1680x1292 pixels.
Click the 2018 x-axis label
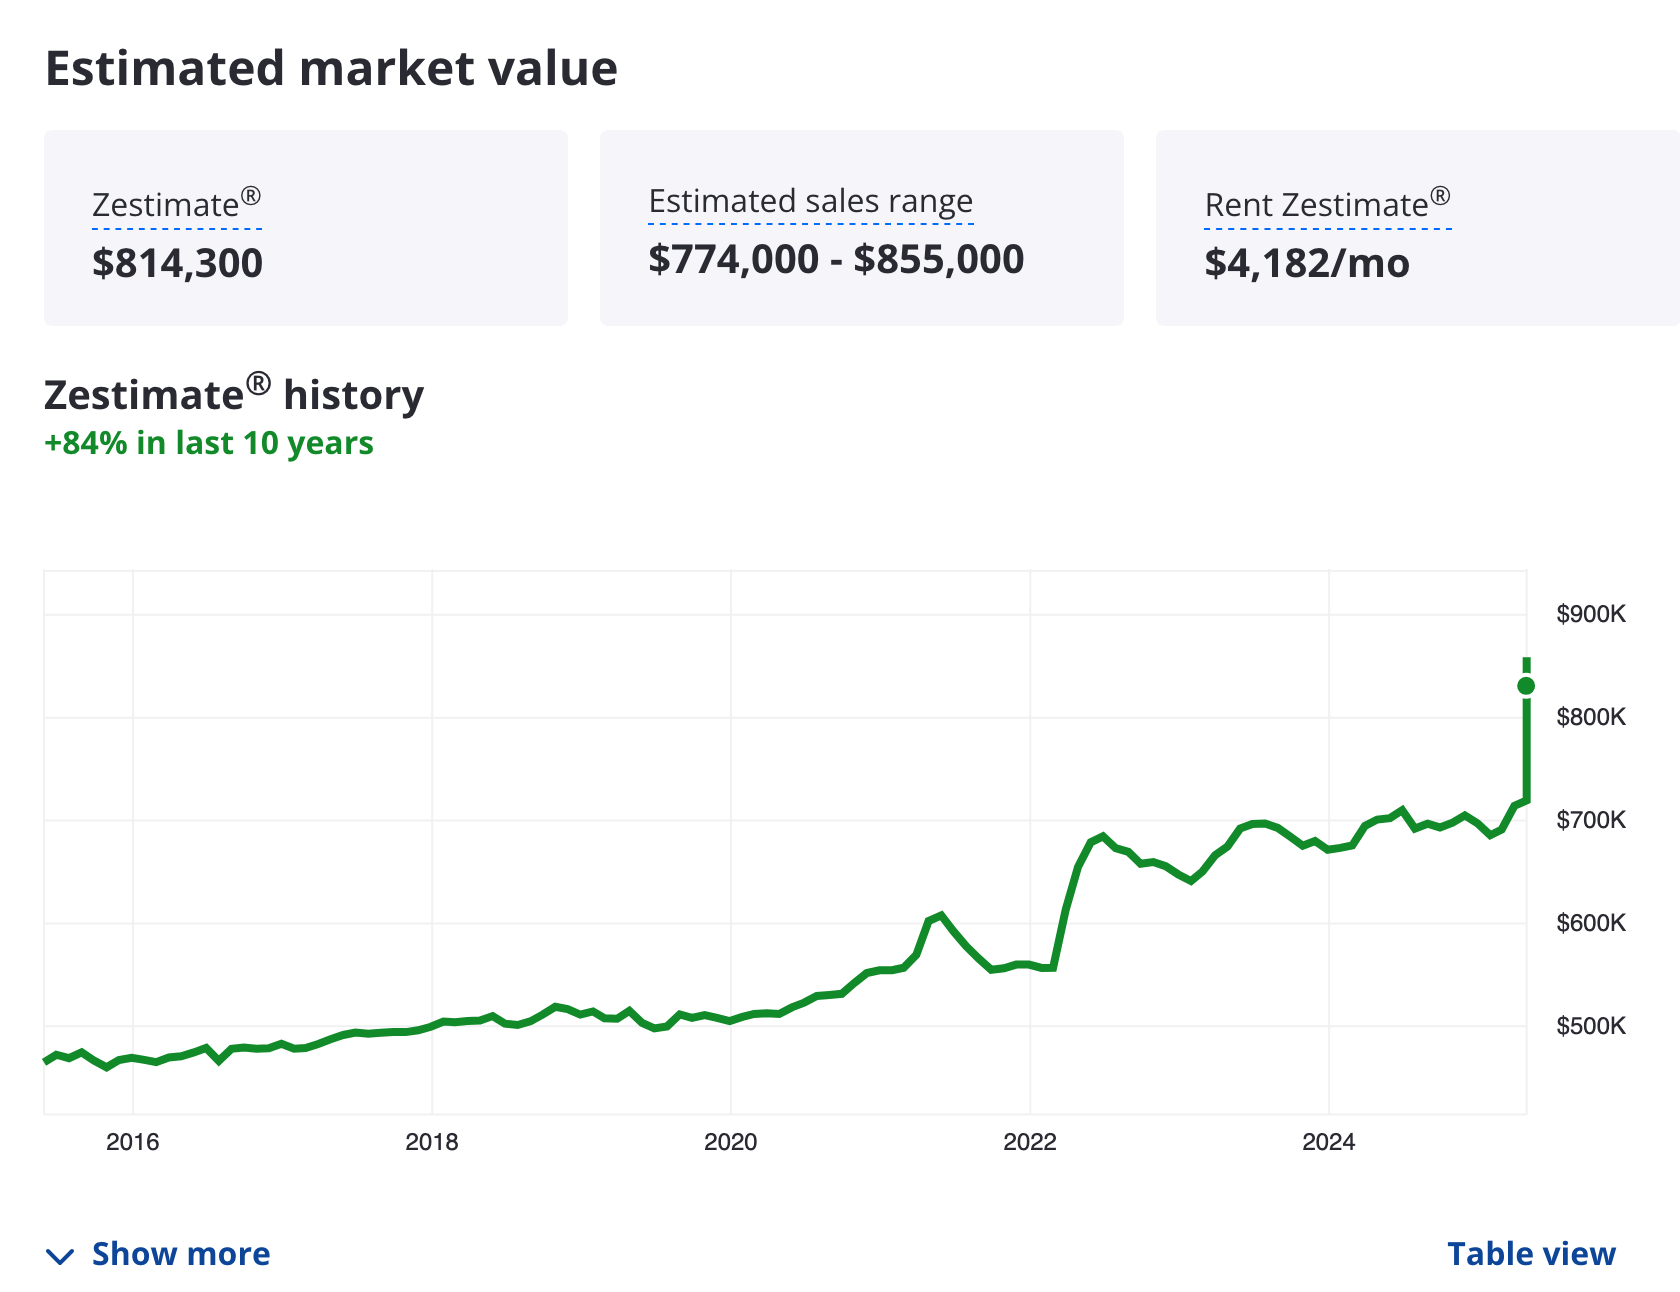pyautogui.click(x=432, y=1142)
